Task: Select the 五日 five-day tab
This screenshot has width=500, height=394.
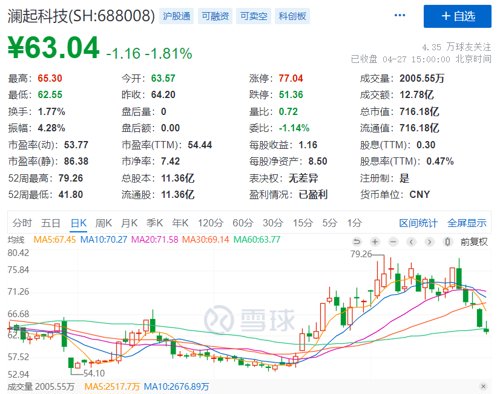Action: coord(51,223)
